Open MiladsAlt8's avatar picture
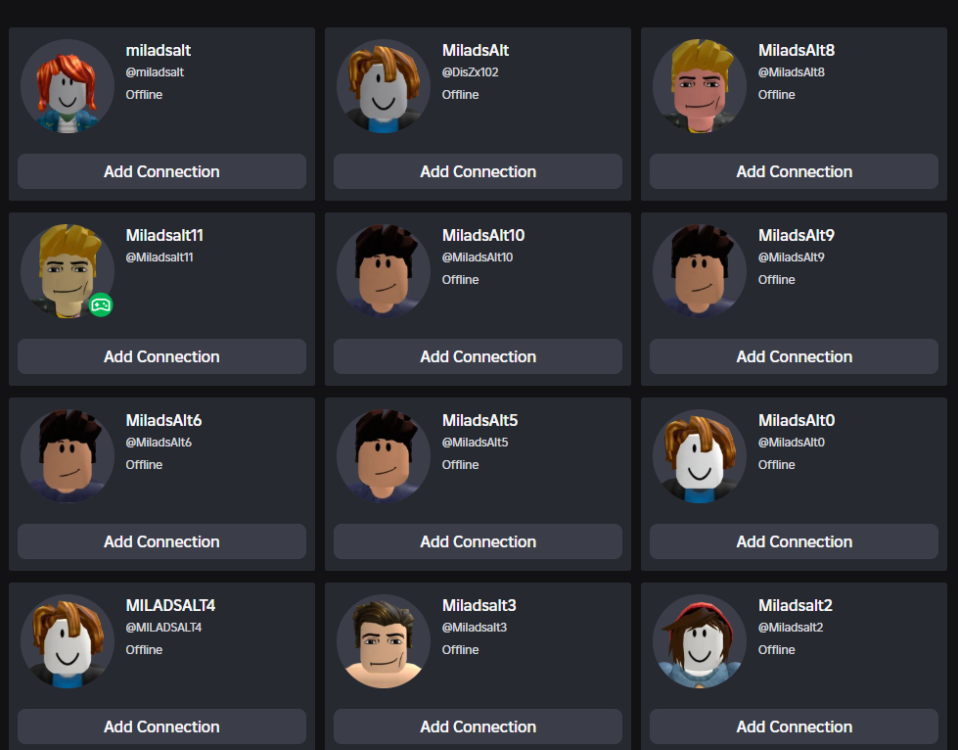Screen dimensions: 958x750 pyautogui.click(x=699, y=86)
